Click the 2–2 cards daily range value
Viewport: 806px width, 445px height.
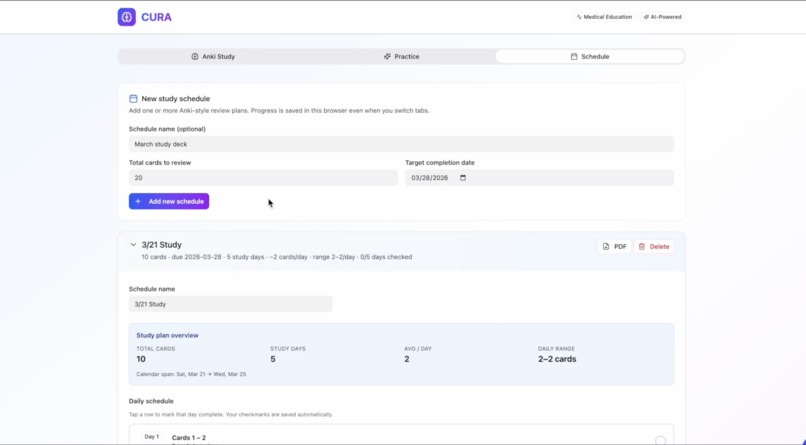click(557, 359)
